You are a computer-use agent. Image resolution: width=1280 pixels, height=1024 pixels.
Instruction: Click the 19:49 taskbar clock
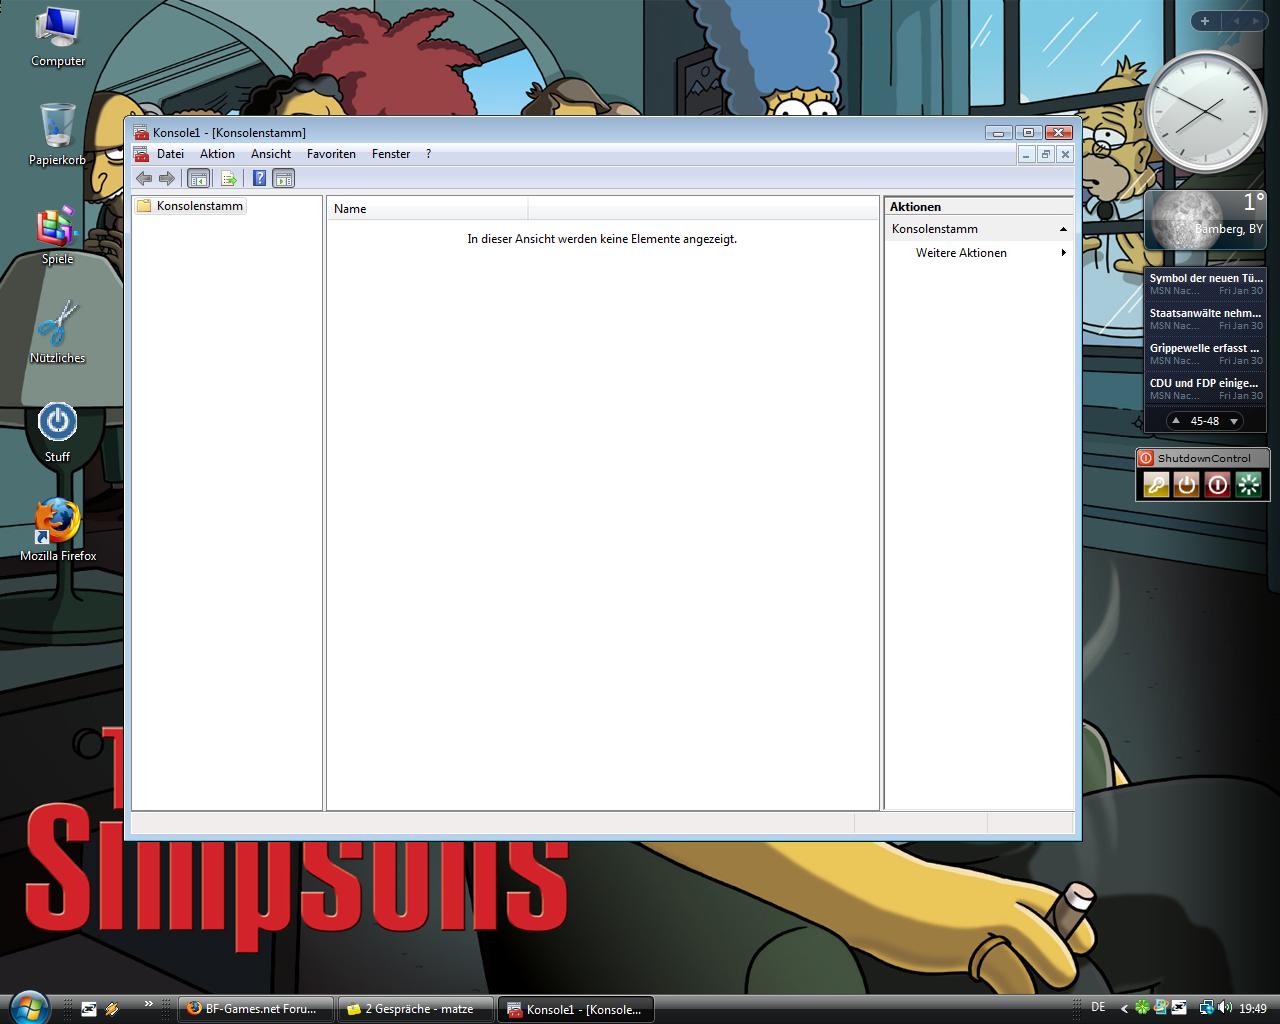click(1253, 1009)
